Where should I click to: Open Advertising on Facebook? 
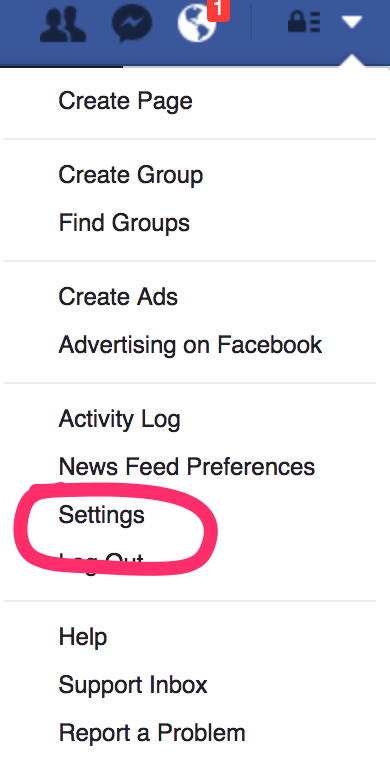pos(190,345)
